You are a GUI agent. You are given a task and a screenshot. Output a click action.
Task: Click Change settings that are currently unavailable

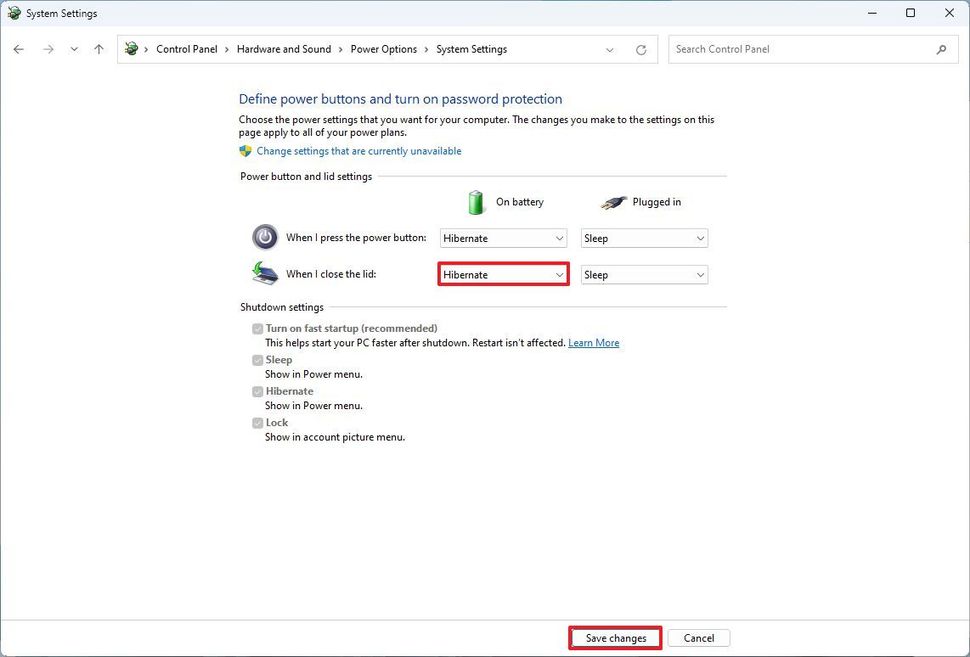359,150
